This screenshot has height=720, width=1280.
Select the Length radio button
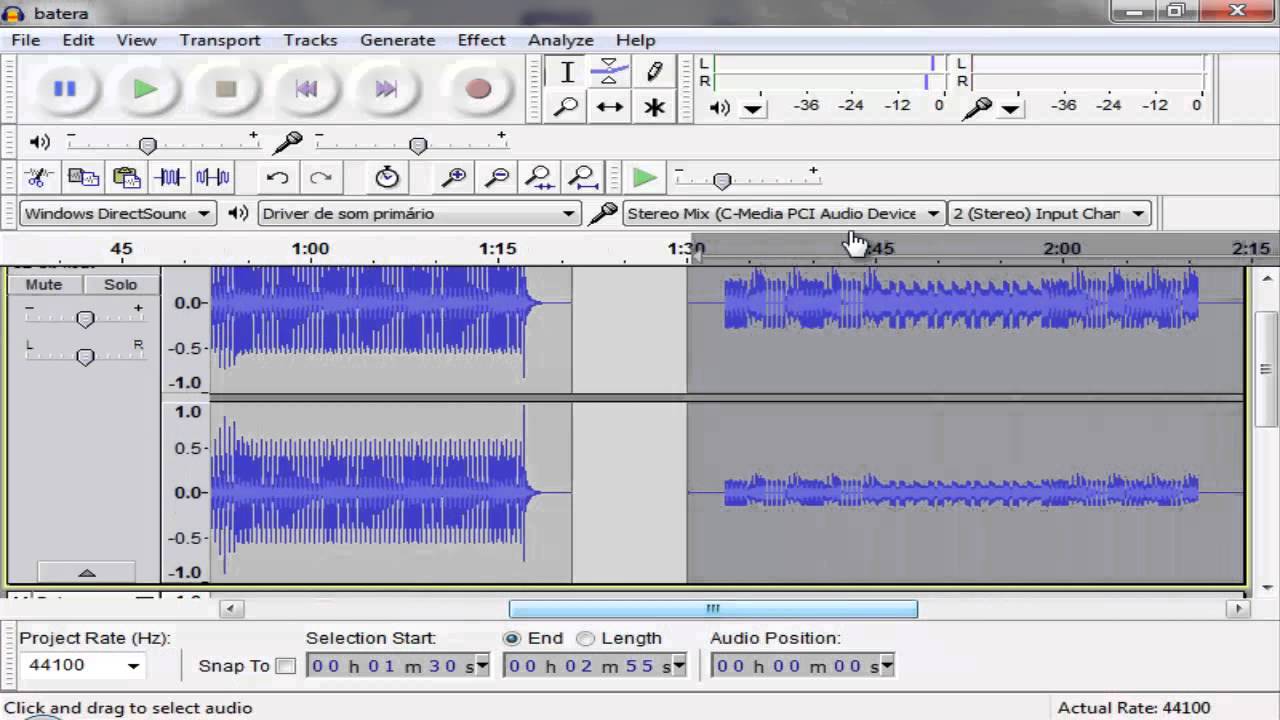(x=586, y=638)
